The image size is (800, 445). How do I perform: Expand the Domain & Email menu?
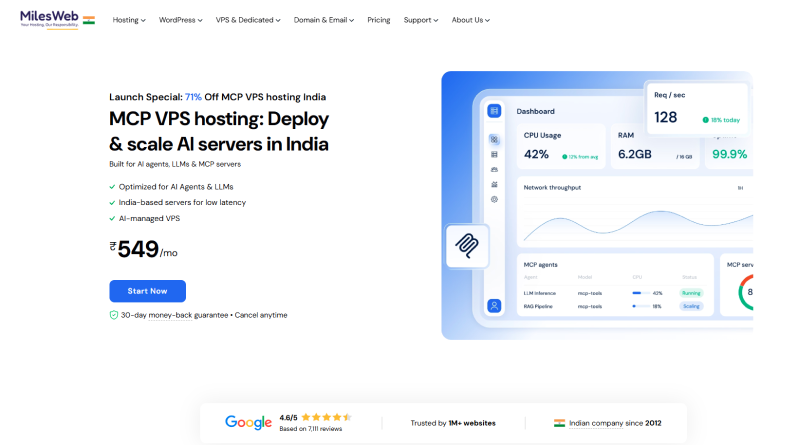(x=323, y=20)
